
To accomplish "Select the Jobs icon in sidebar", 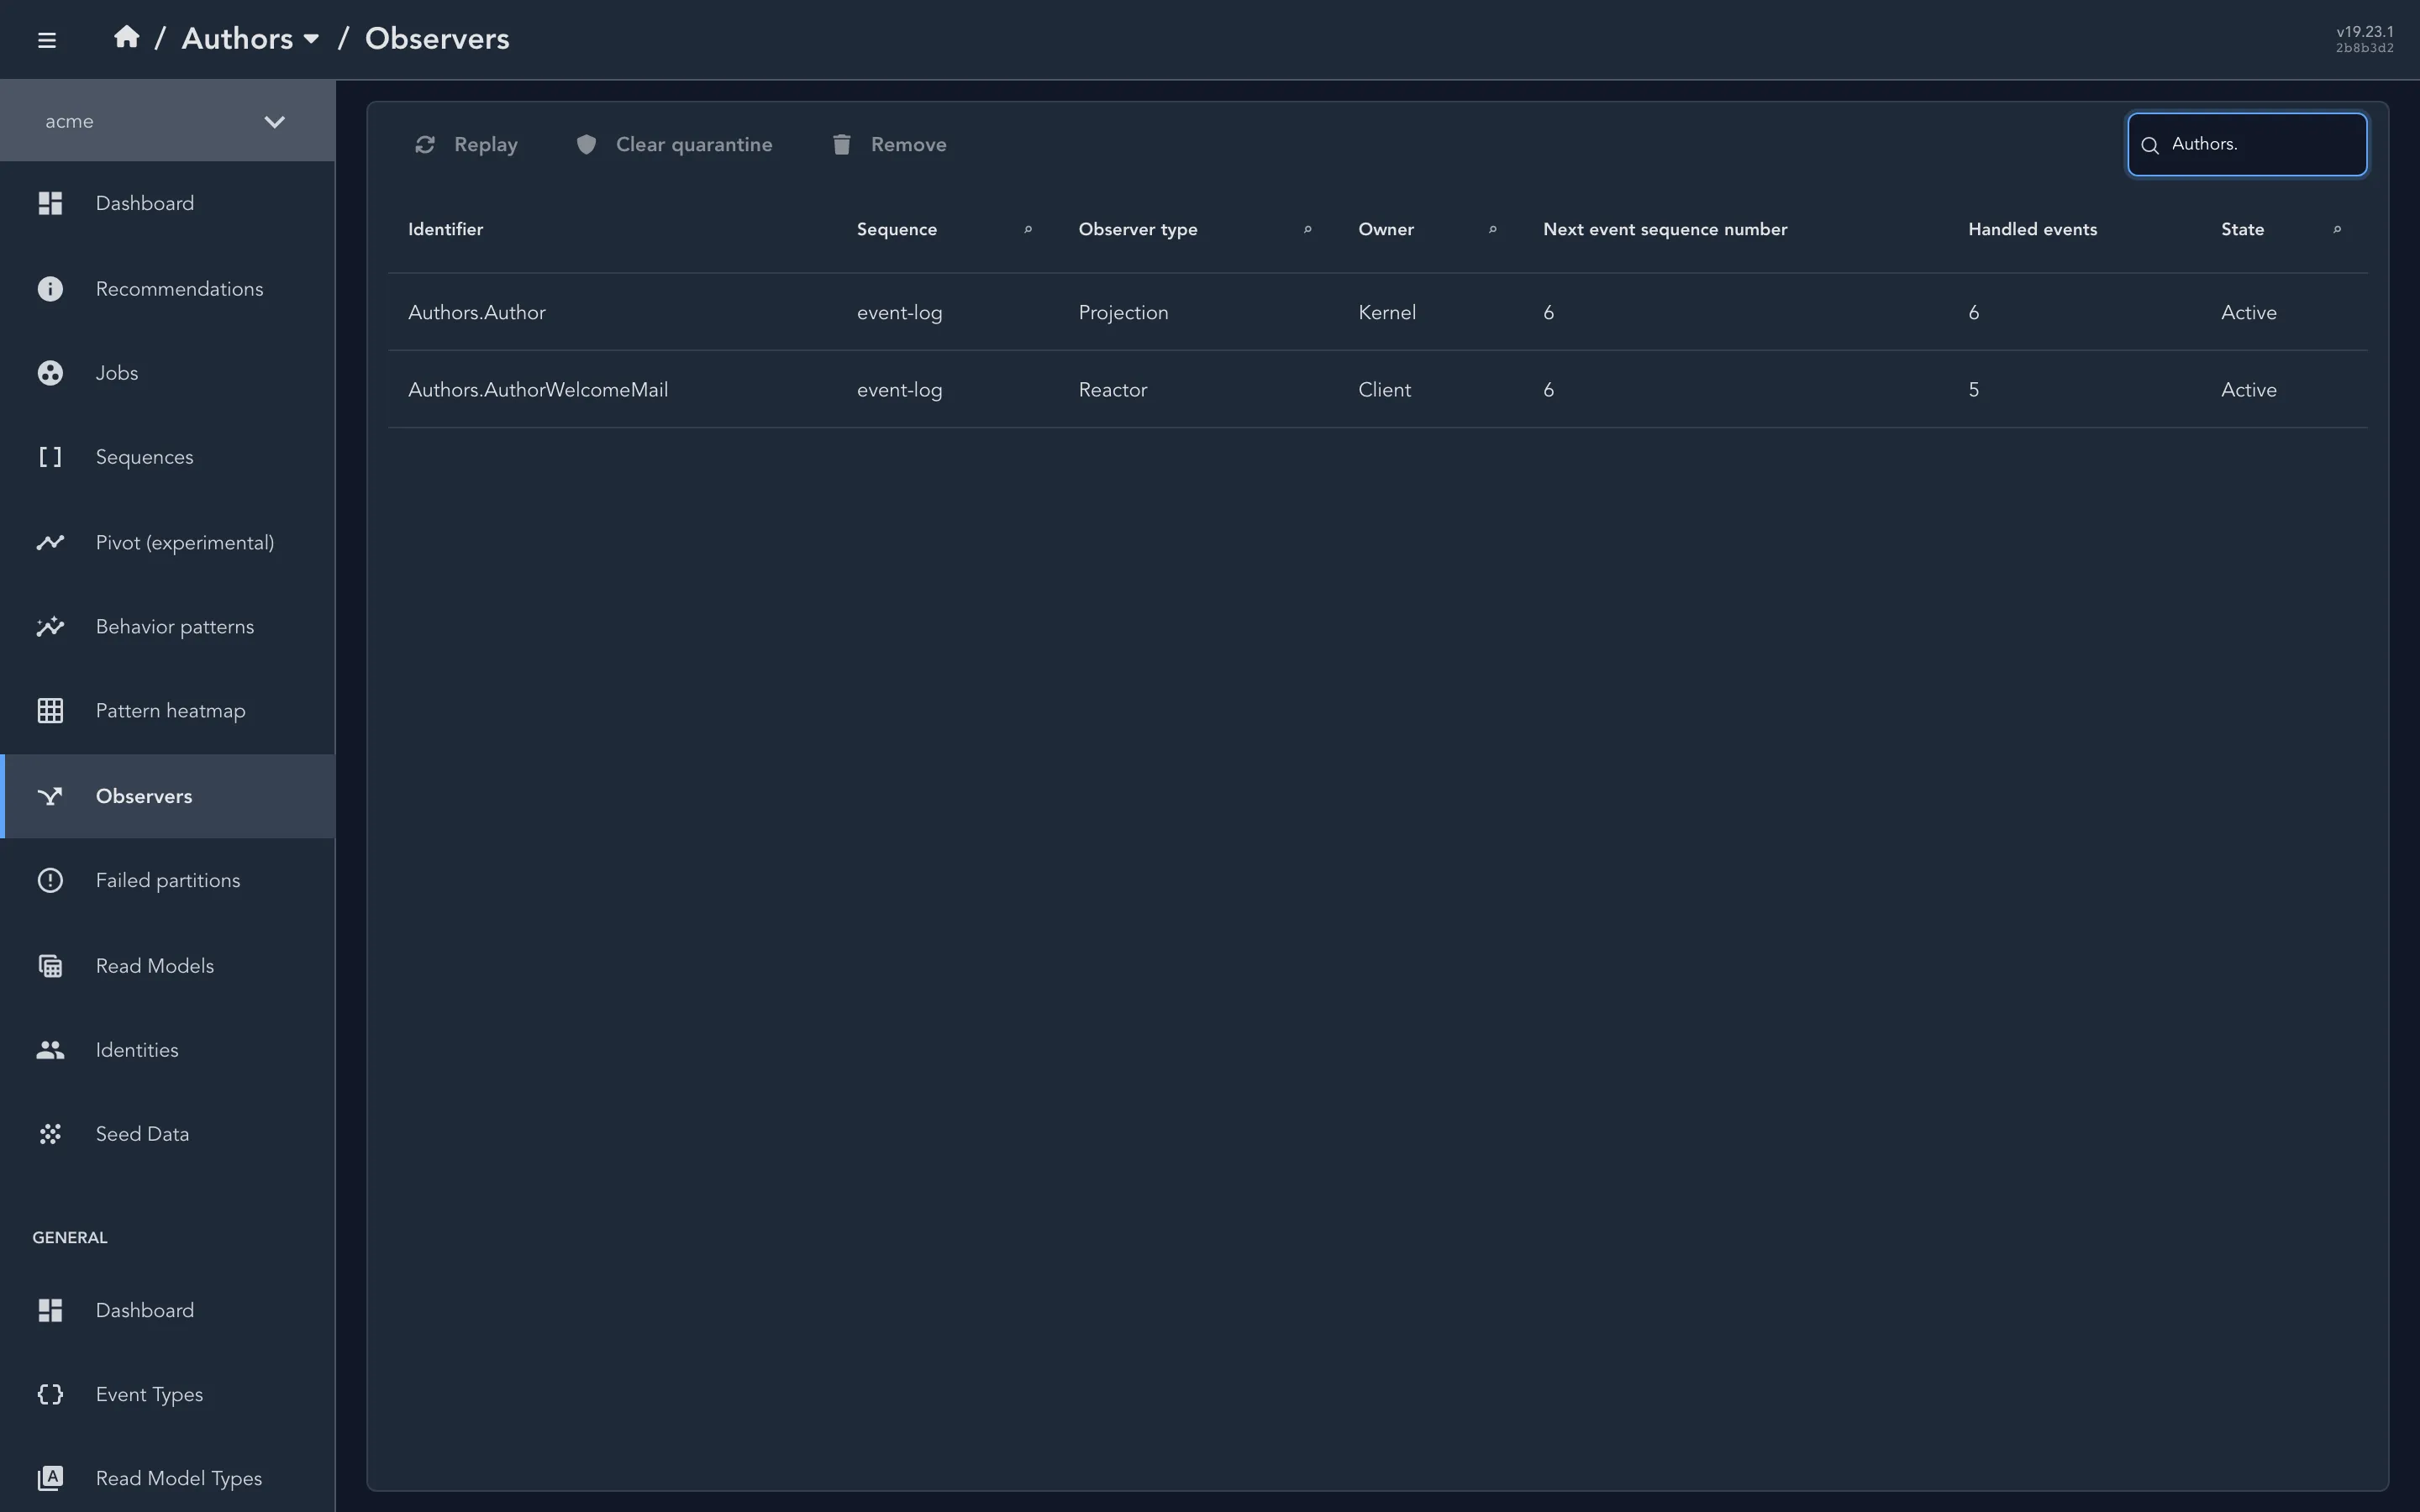I will click(50, 373).
